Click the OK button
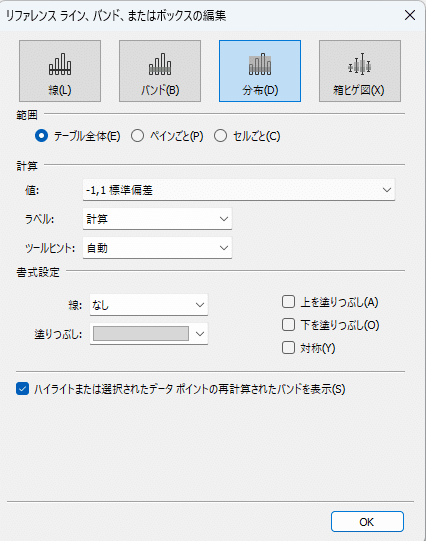The image size is (426, 541). click(367, 522)
